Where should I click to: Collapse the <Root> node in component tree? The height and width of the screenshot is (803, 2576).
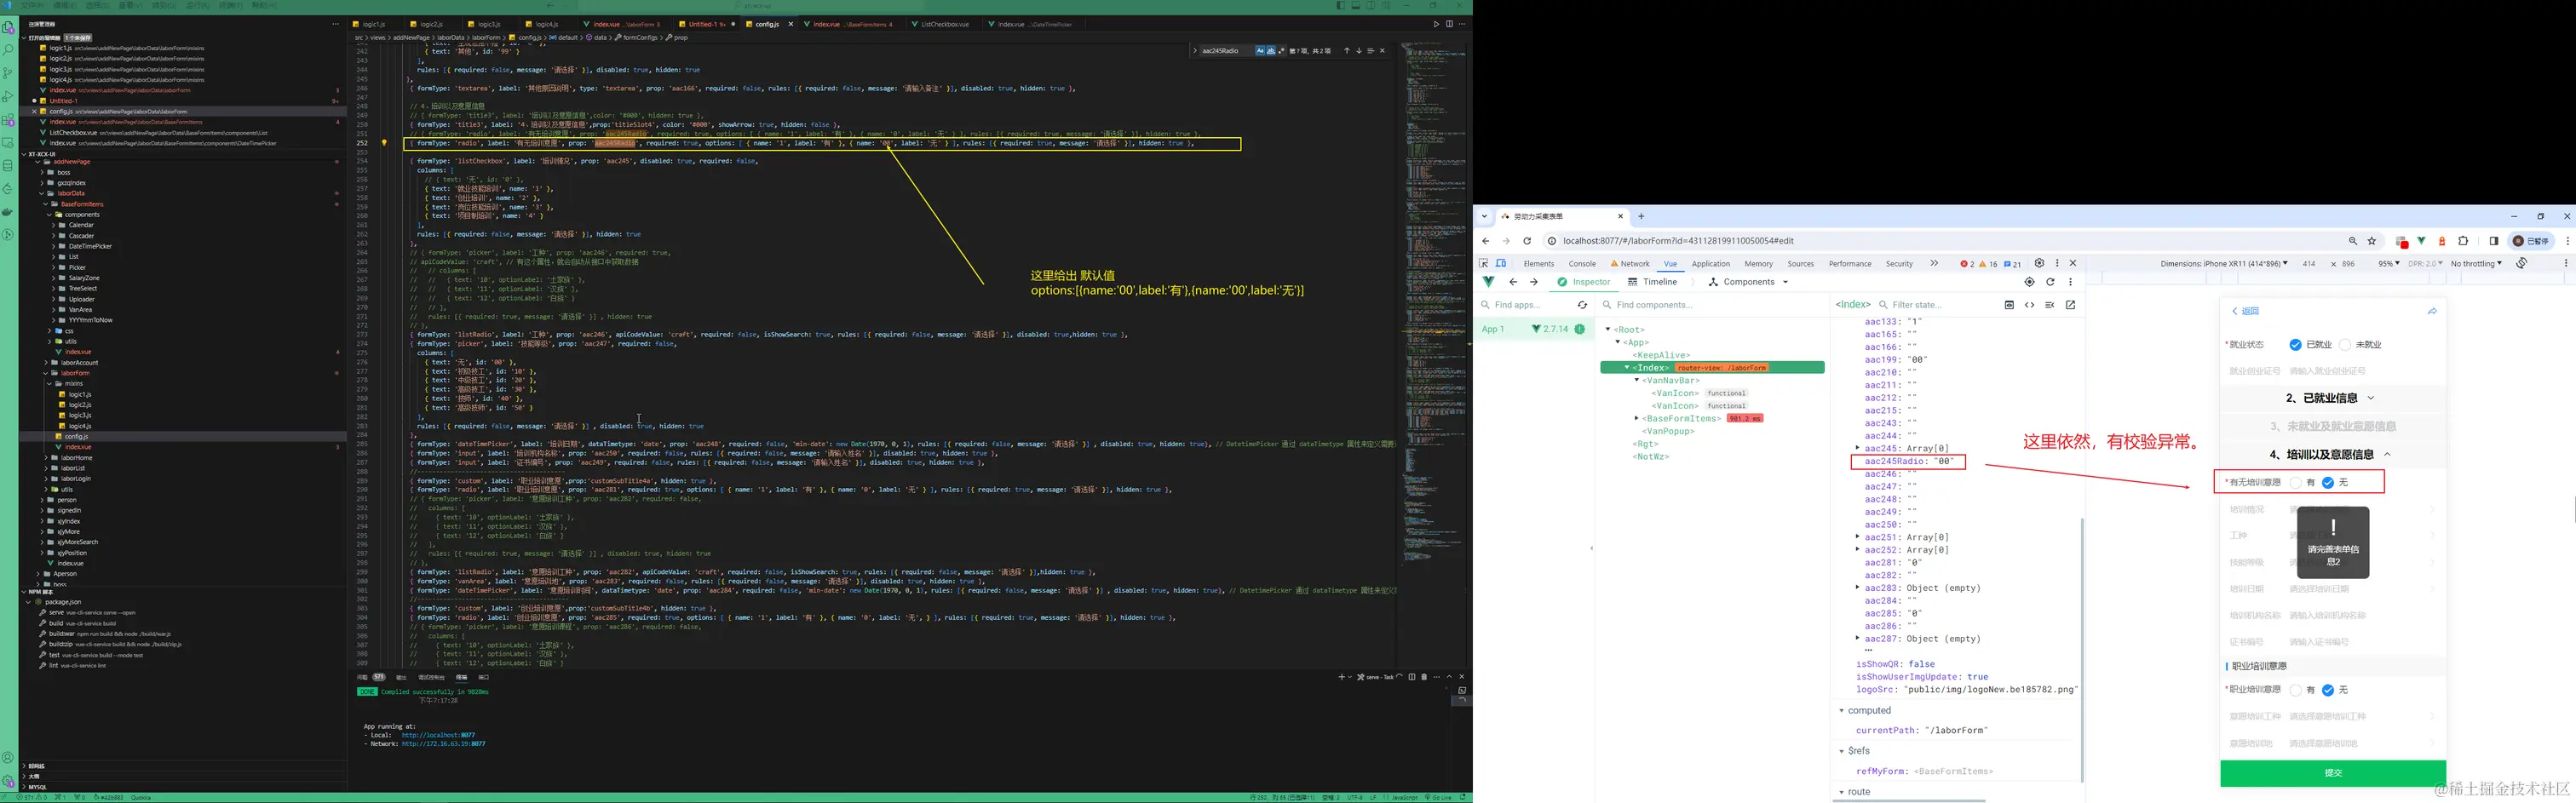(x=1608, y=330)
